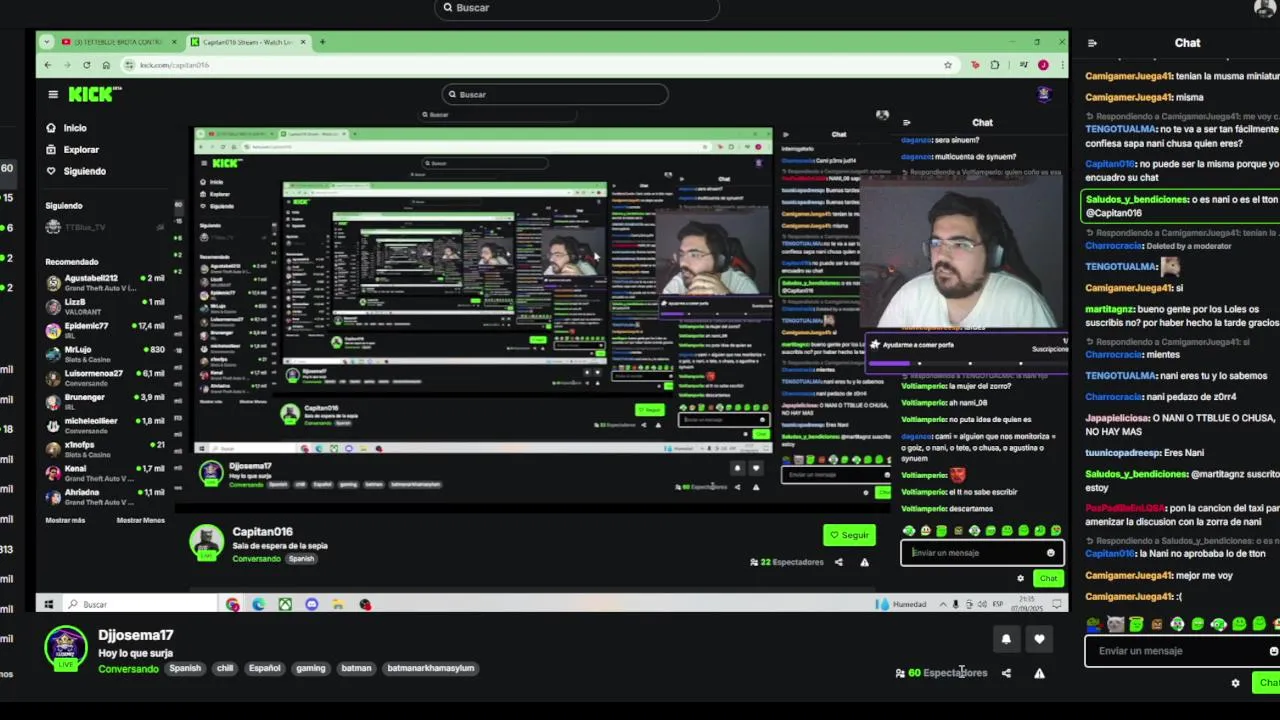Image resolution: width=1280 pixels, height=720 pixels.
Task: Collapse the outer Chat panel with the arrow icon
Action: pyautogui.click(x=1092, y=43)
